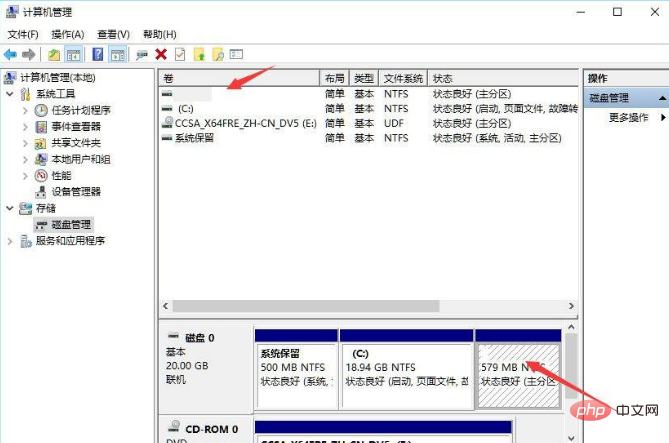Click the properties checkmark sheet icon

(x=180, y=55)
